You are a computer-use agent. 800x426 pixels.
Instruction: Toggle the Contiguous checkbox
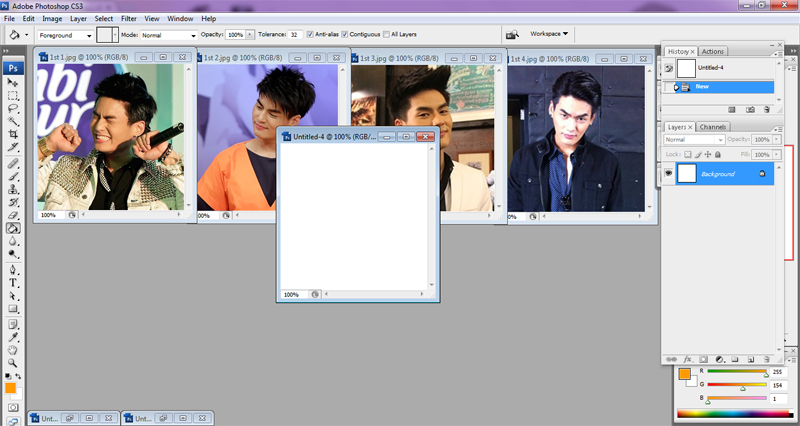(x=344, y=34)
